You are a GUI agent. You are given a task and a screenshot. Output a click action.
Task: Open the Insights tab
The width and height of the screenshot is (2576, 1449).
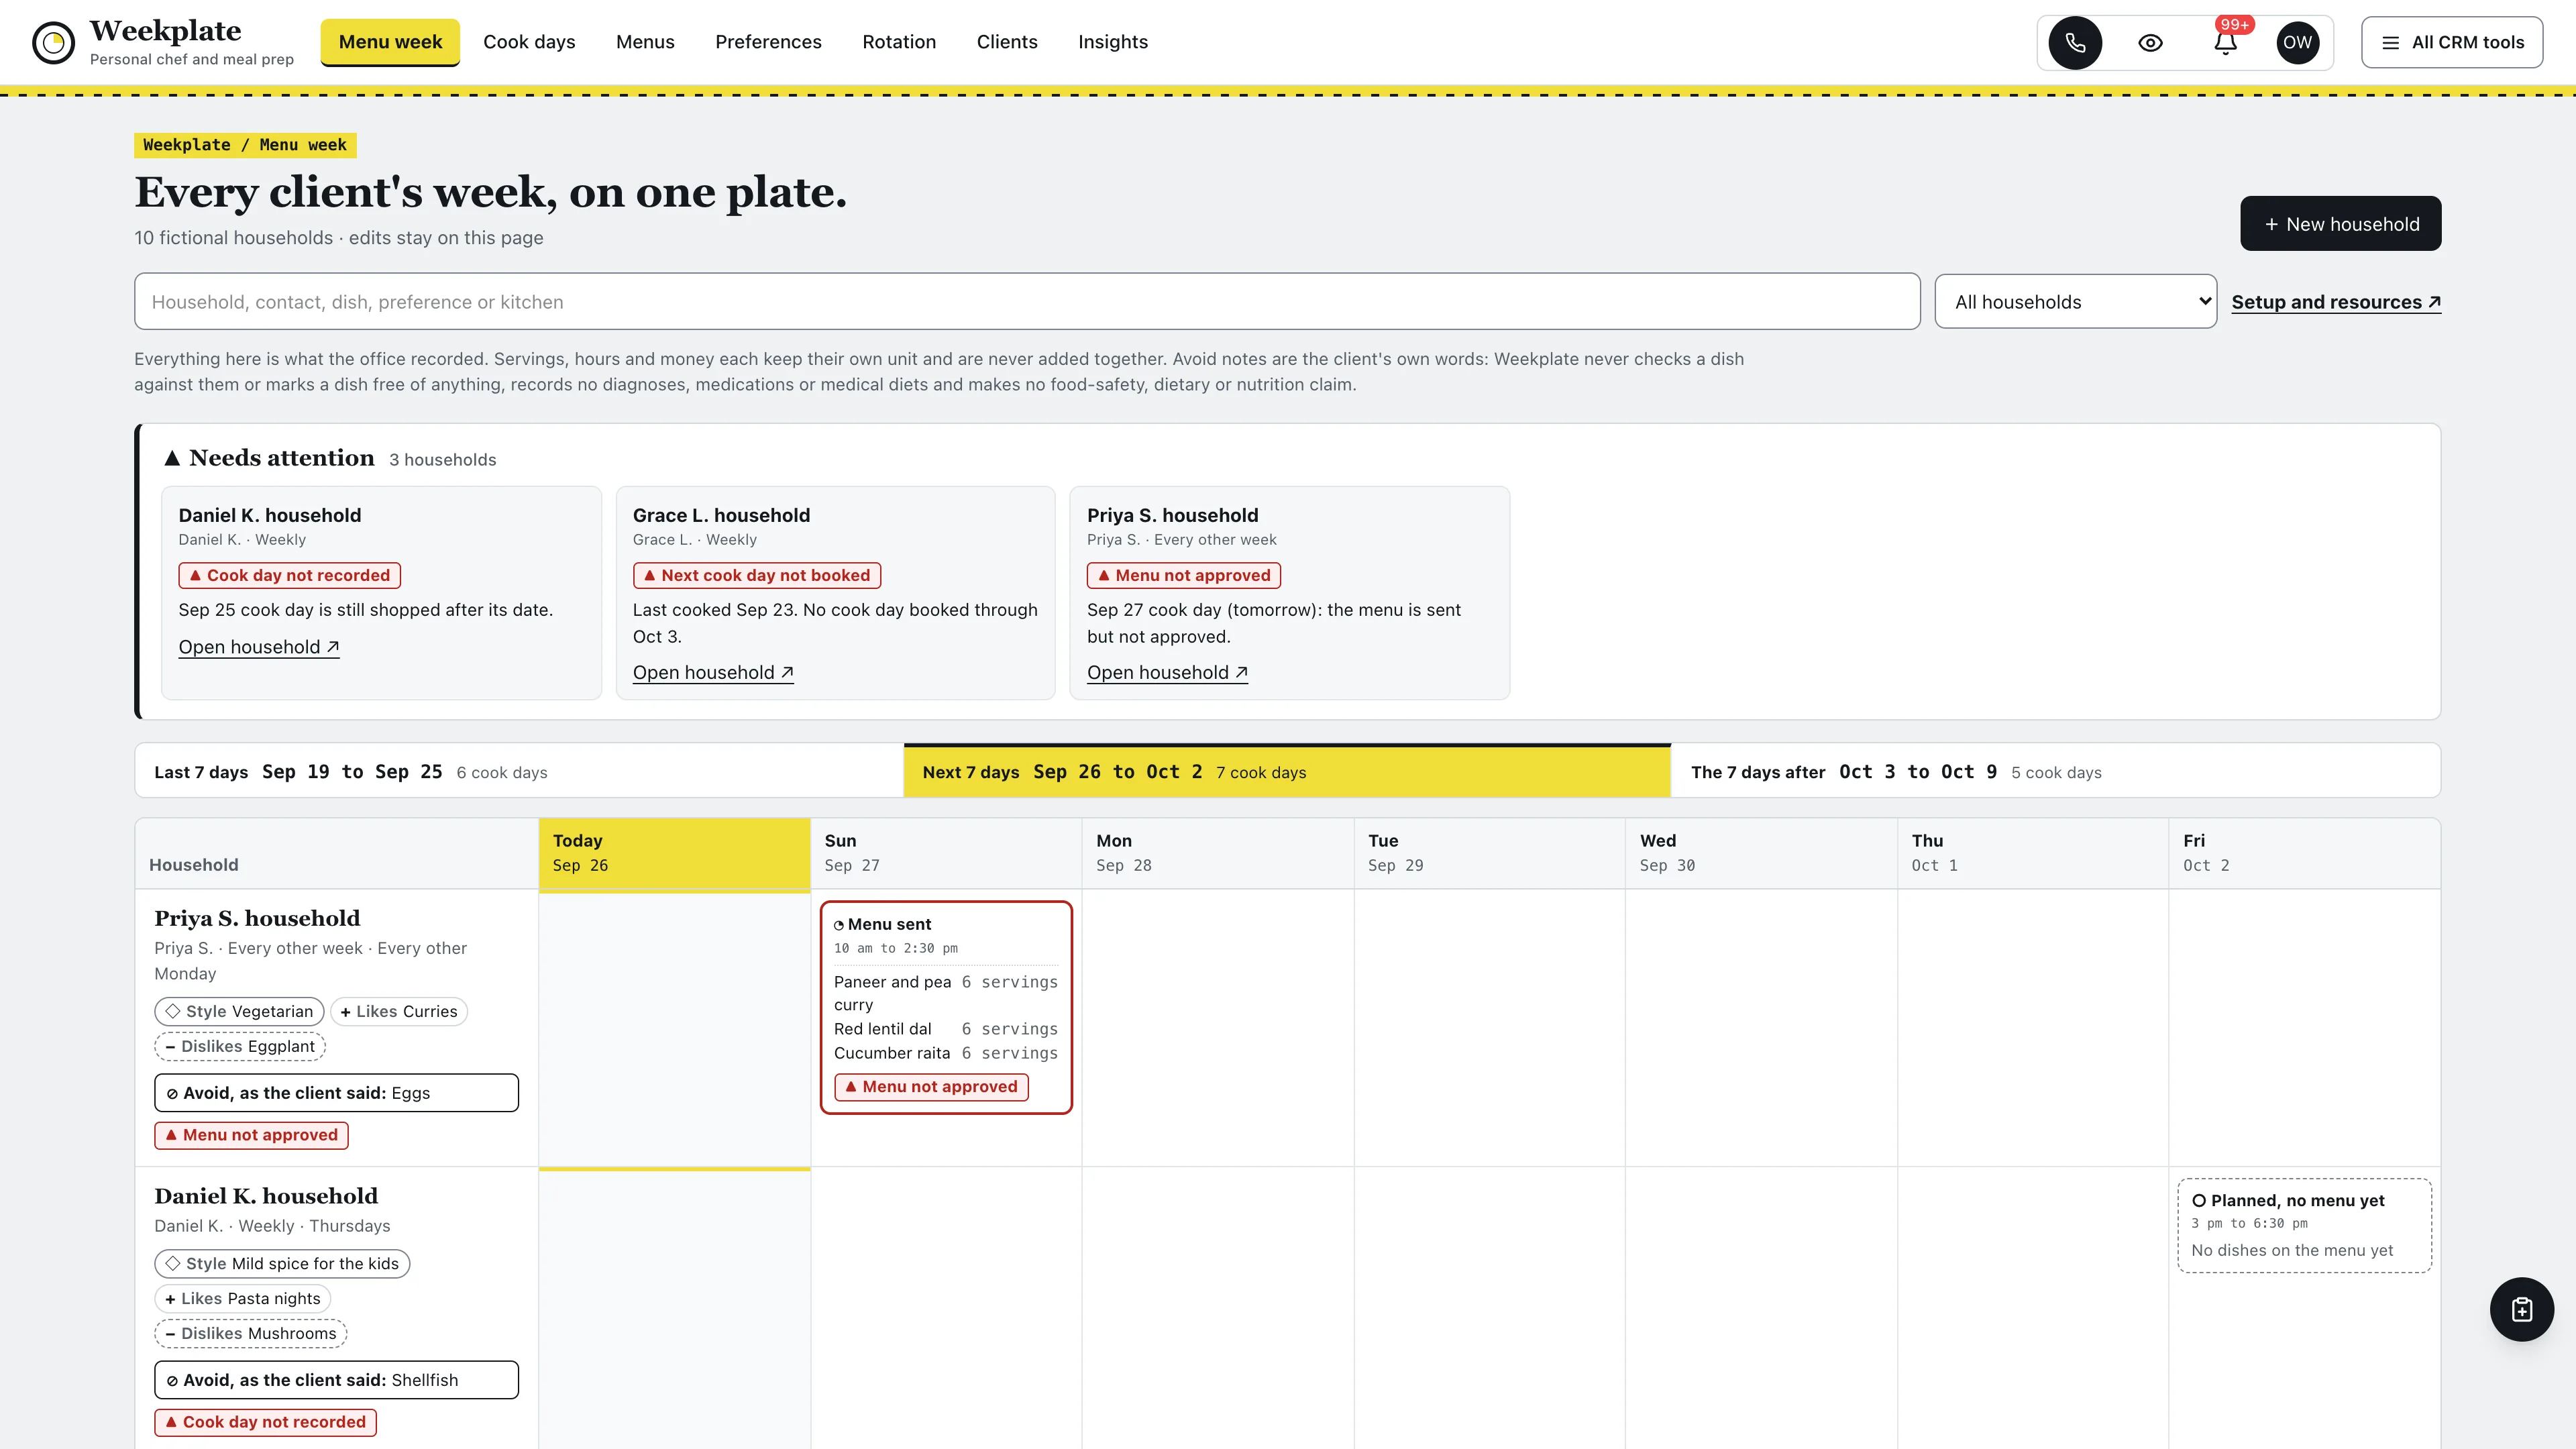1113,42
